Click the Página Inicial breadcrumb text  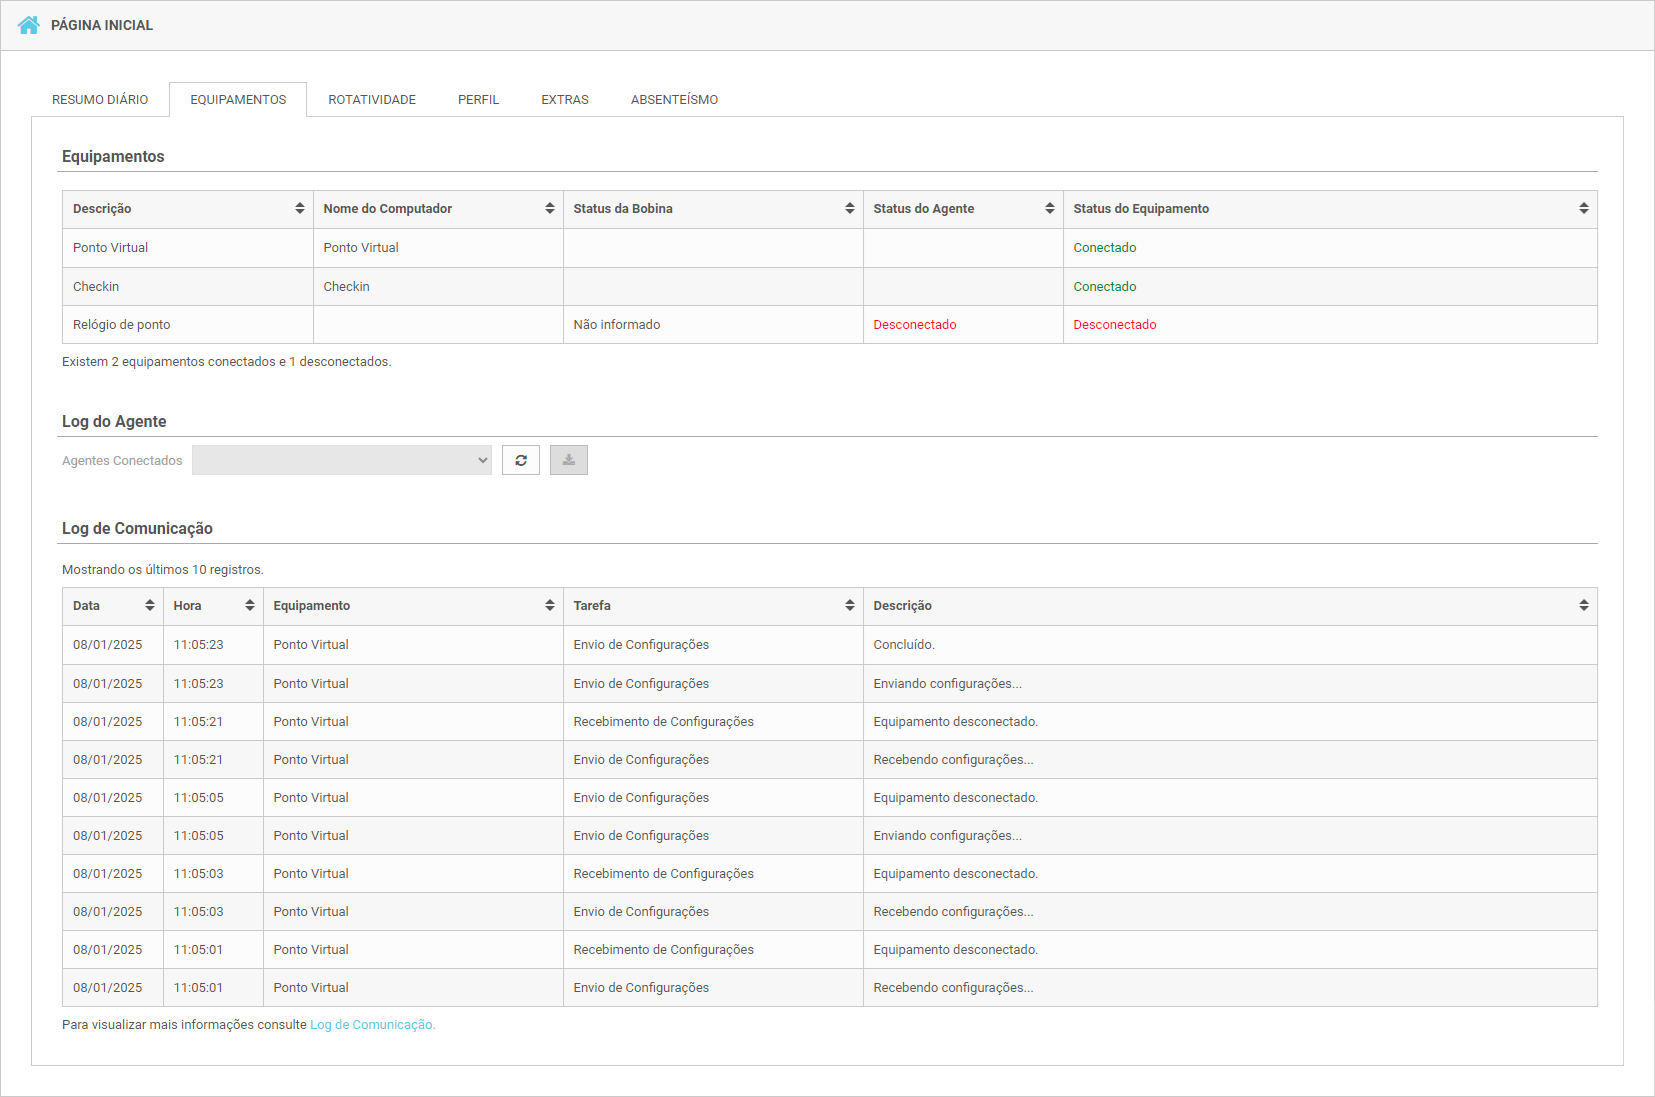(x=102, y=25)
